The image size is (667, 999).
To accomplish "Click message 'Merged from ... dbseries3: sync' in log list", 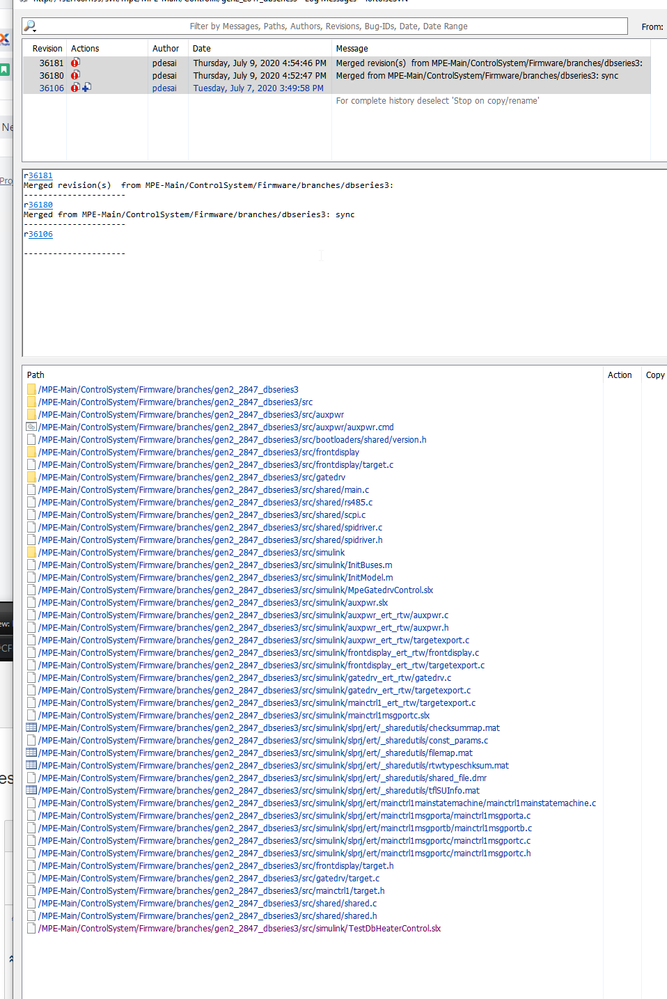I will click(x=477, y=75).
